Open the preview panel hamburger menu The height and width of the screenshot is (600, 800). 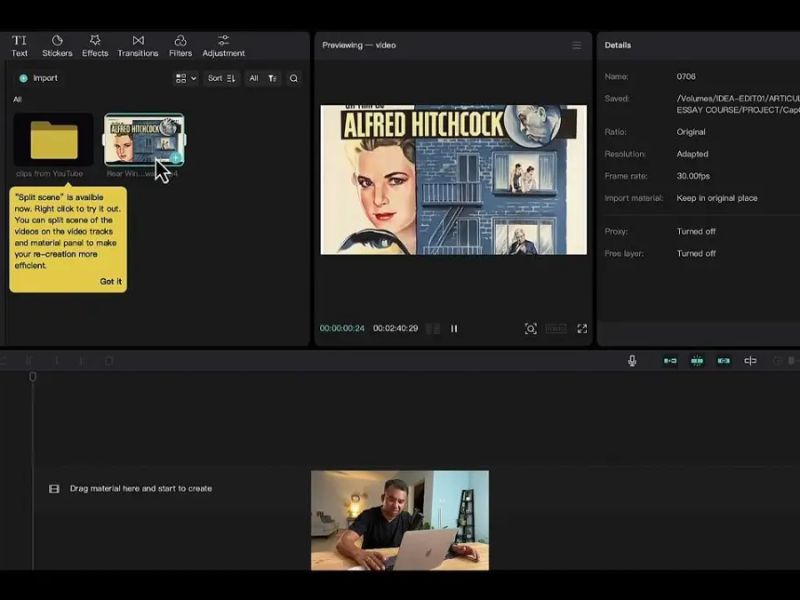pos(577,45)
